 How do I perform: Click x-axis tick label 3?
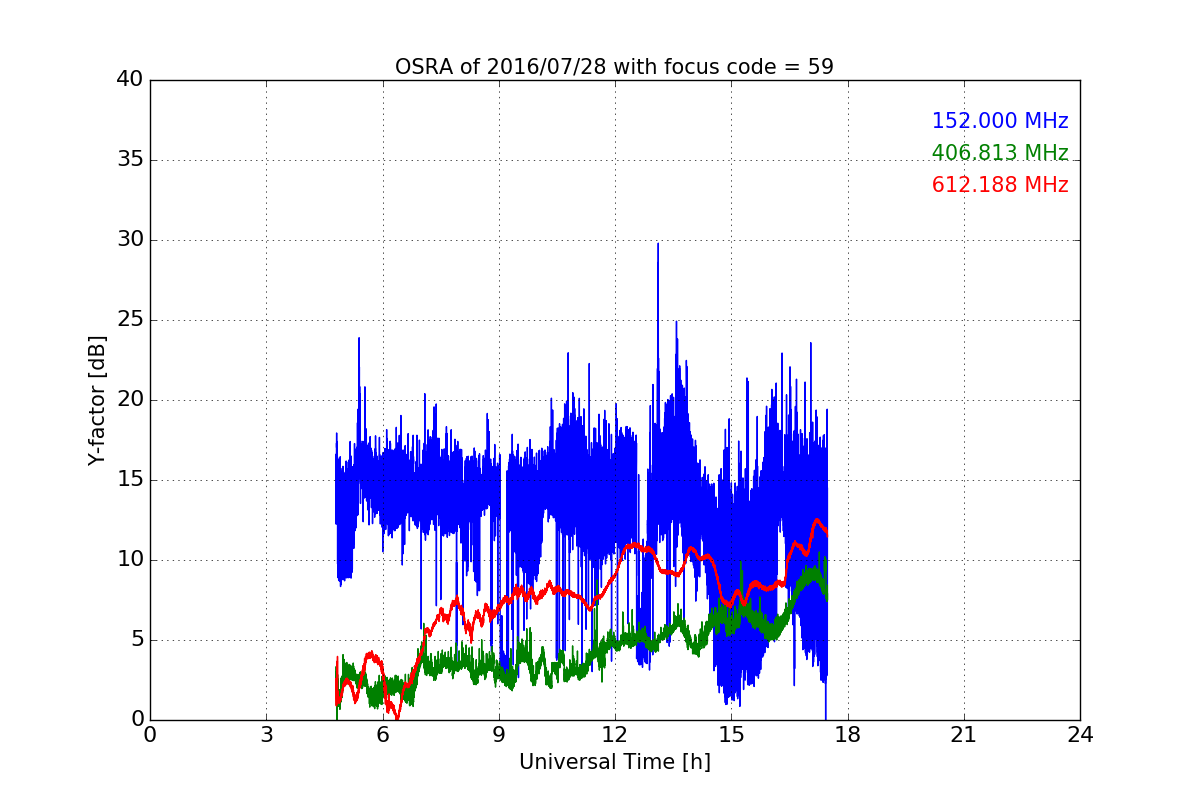point(266,734)
